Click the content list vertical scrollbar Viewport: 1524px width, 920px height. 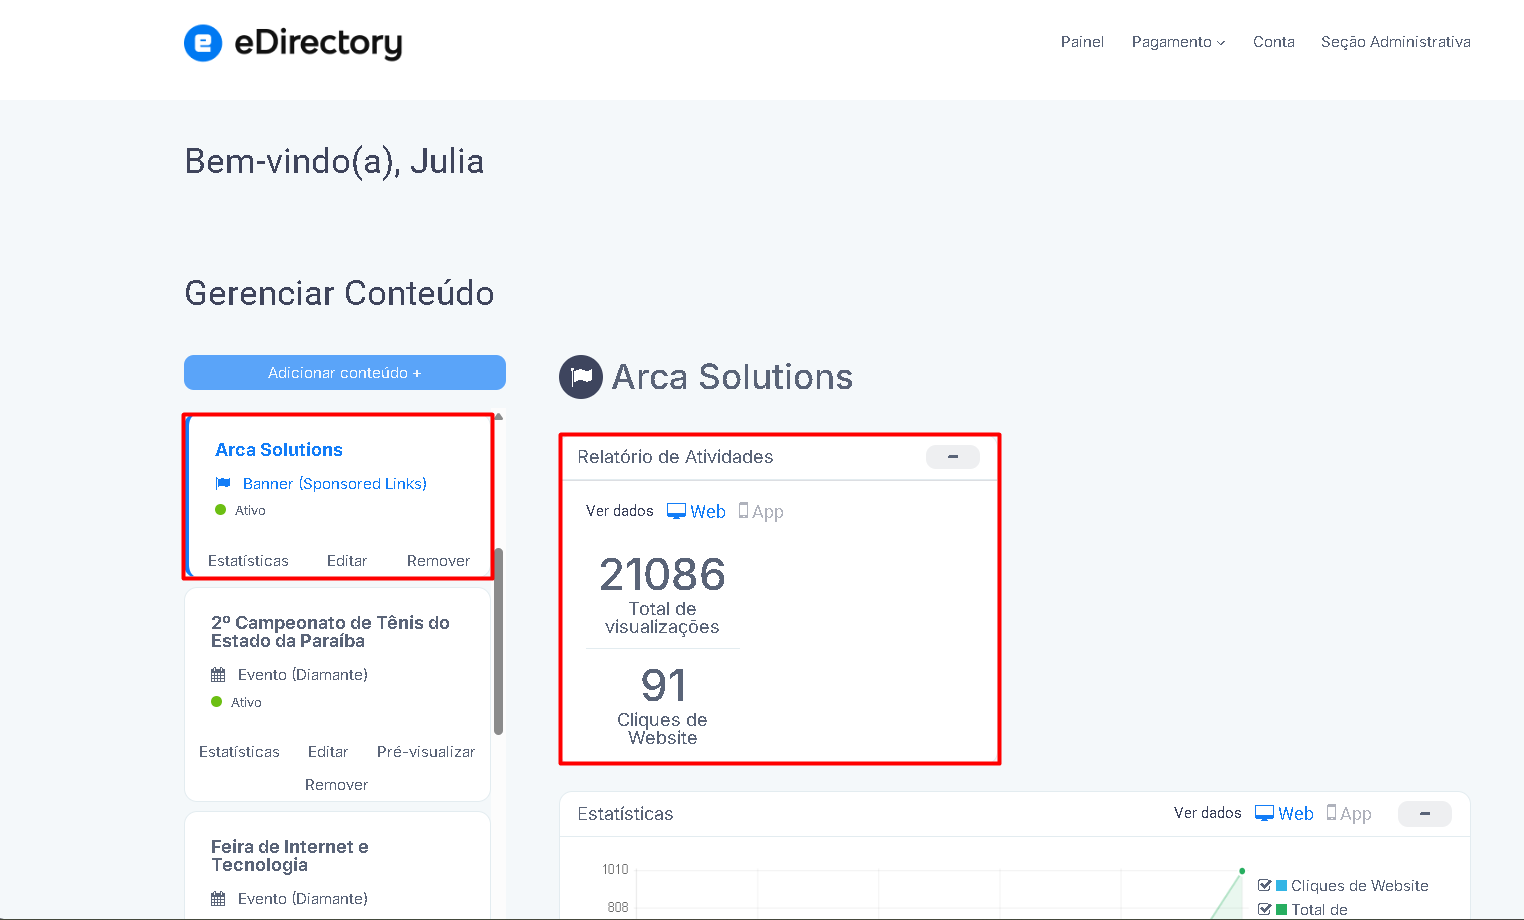point(498,641)
